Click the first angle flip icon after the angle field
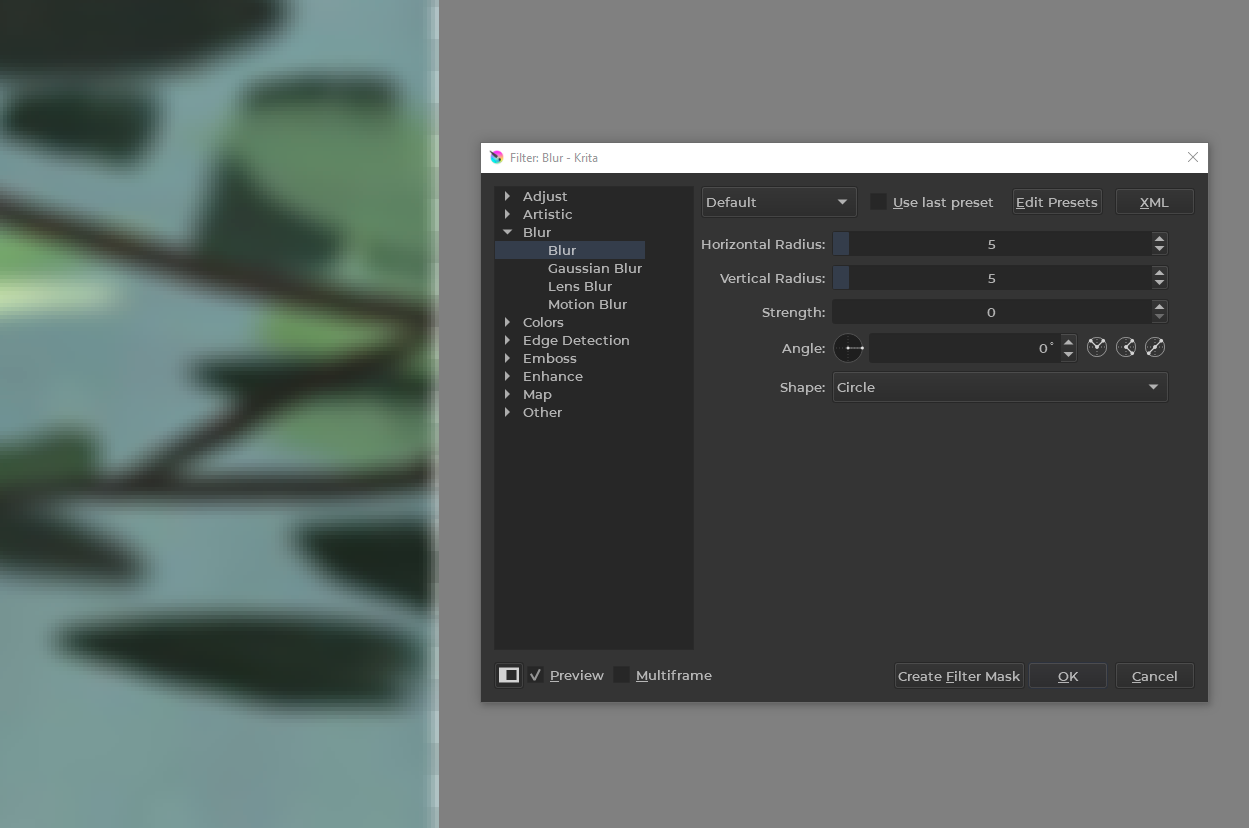 1097,348
